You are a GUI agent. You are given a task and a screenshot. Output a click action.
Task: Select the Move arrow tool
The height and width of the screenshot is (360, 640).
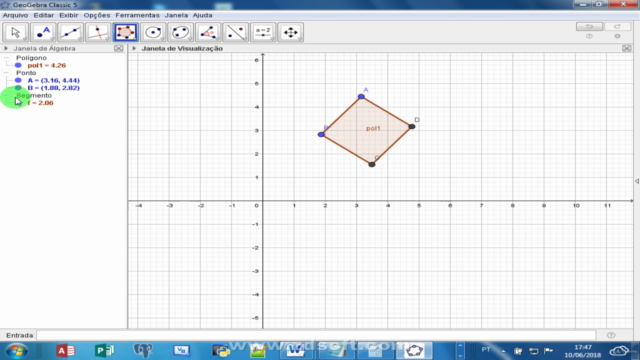pos(16,32)
